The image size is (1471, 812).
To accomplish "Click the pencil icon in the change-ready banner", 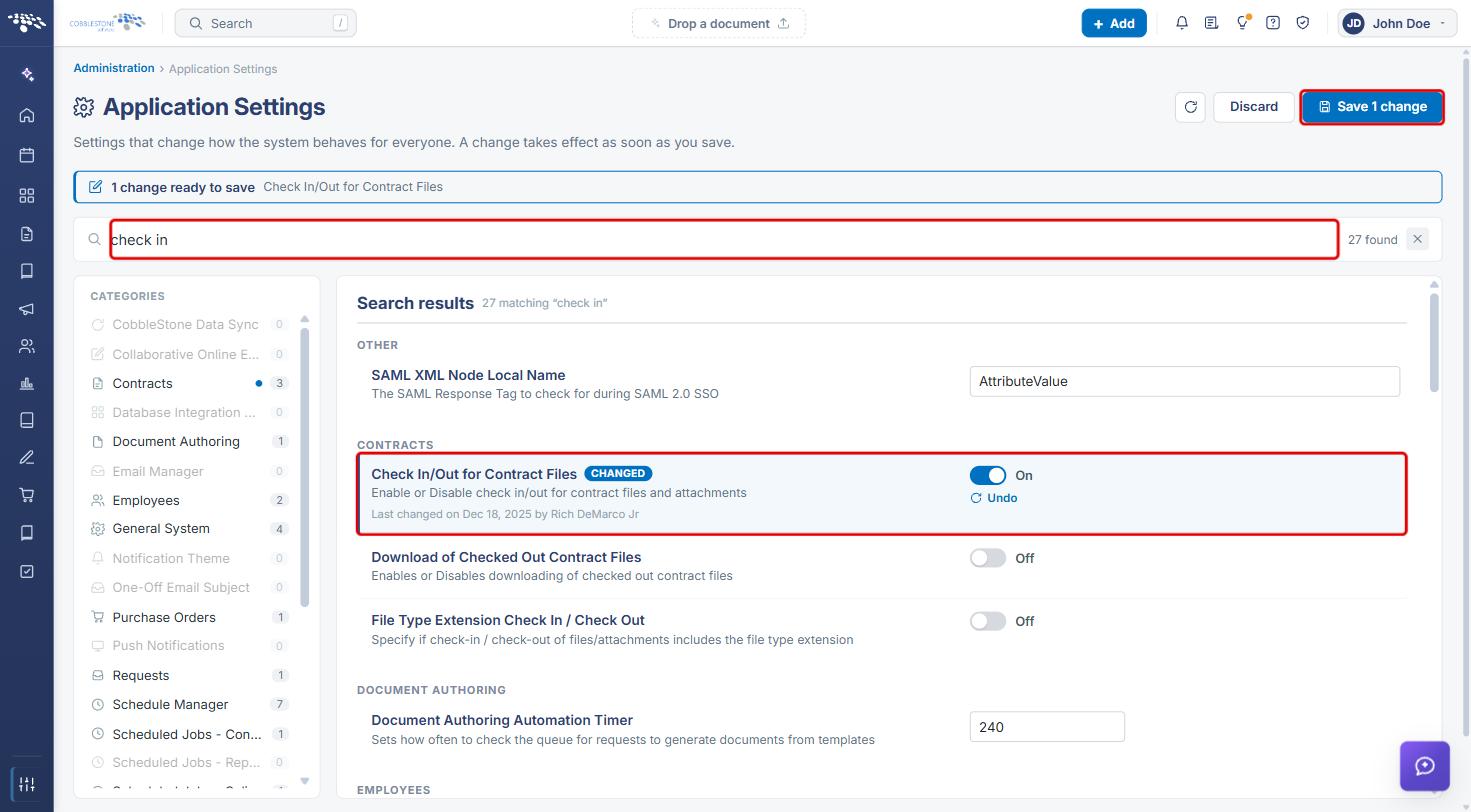I will (x=95, y=187).
